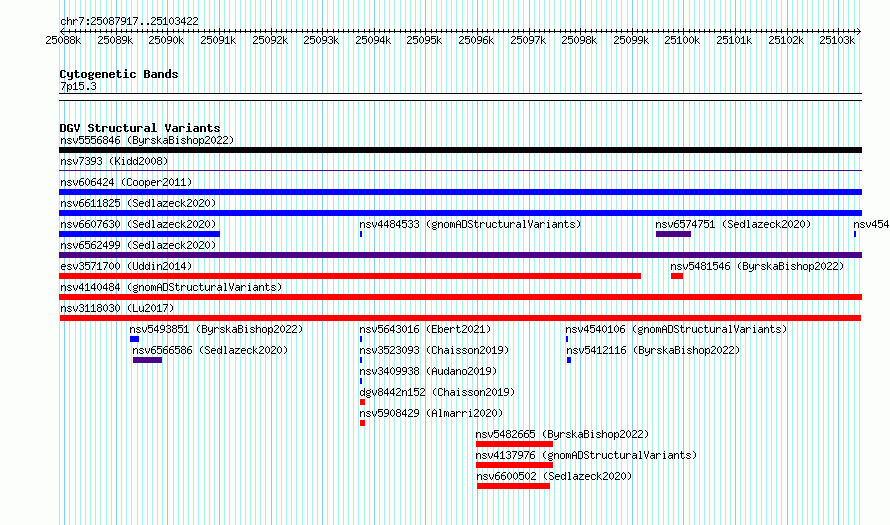Open the esv3571700 (Uddin2014) label
The image size is (890, 525).
click(126, 266)
